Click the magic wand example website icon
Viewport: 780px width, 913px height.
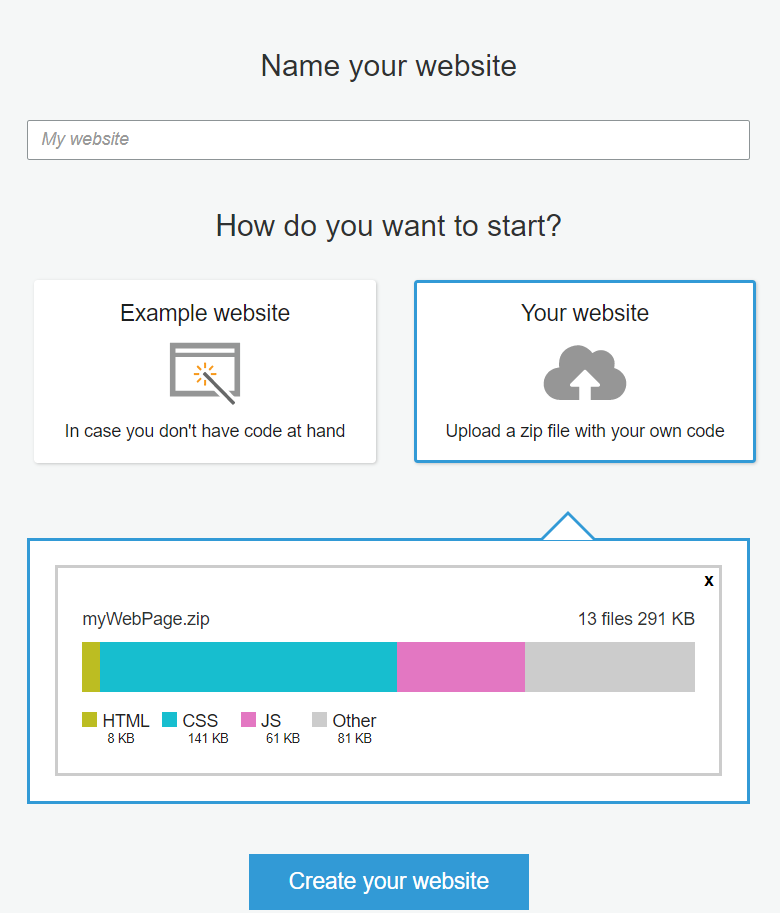205,373
